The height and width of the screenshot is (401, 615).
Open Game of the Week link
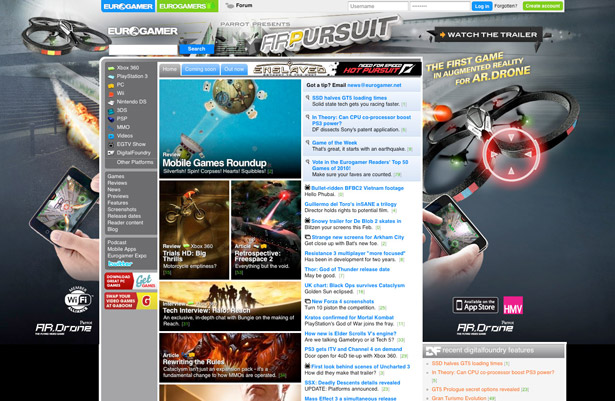click(x=335, y=143)
